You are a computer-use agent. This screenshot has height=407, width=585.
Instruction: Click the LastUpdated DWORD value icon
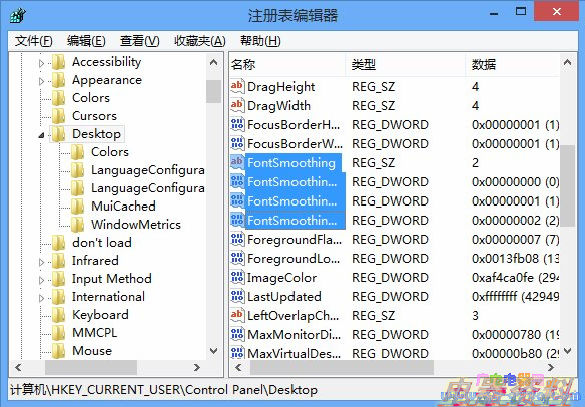237,297
